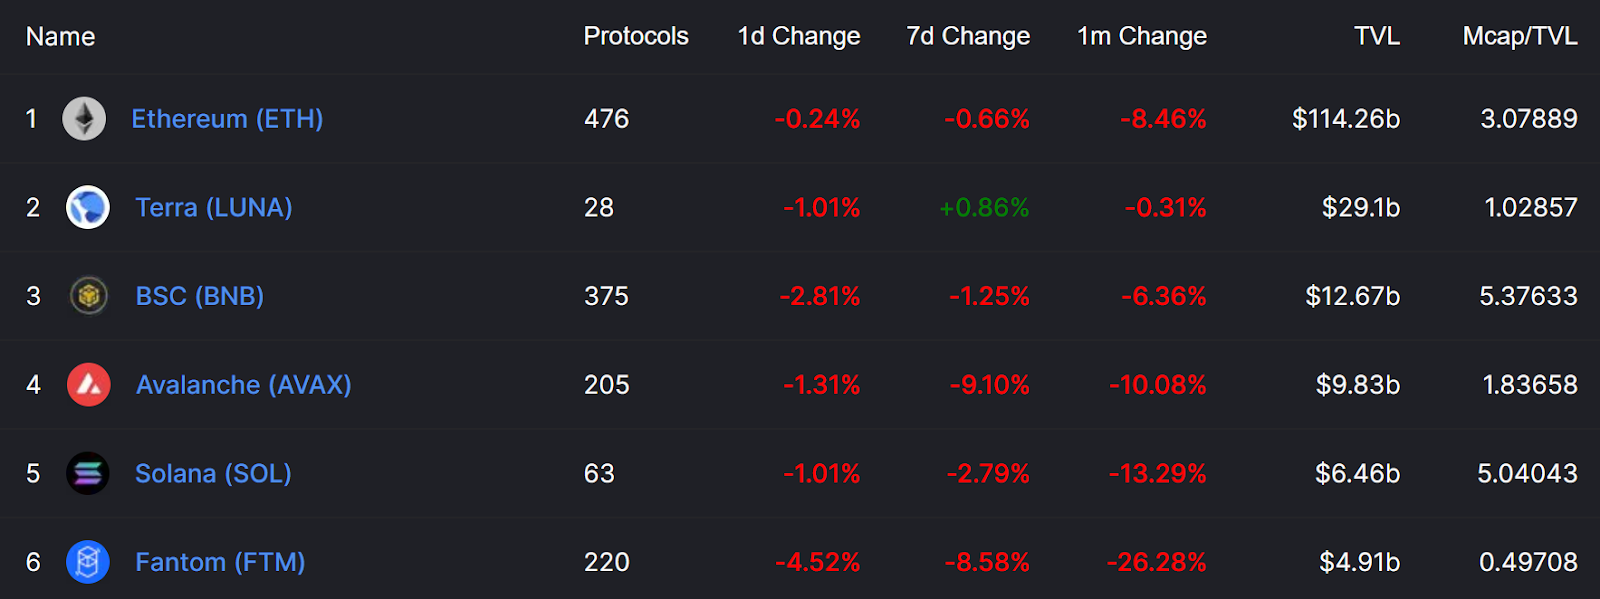Click the Ethereum logo icon
1600x599 pixels.
[84, 119]
